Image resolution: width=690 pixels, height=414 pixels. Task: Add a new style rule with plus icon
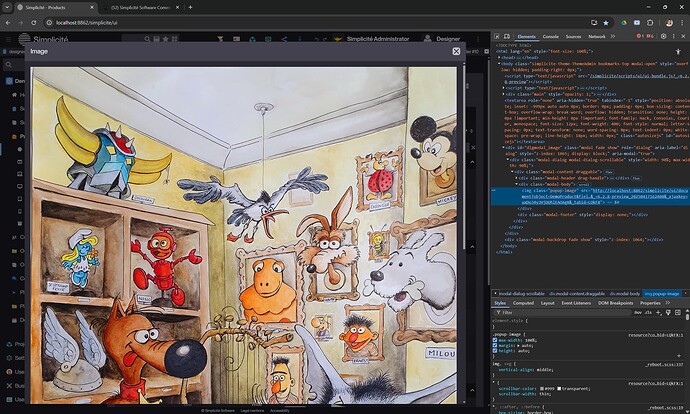658,312
